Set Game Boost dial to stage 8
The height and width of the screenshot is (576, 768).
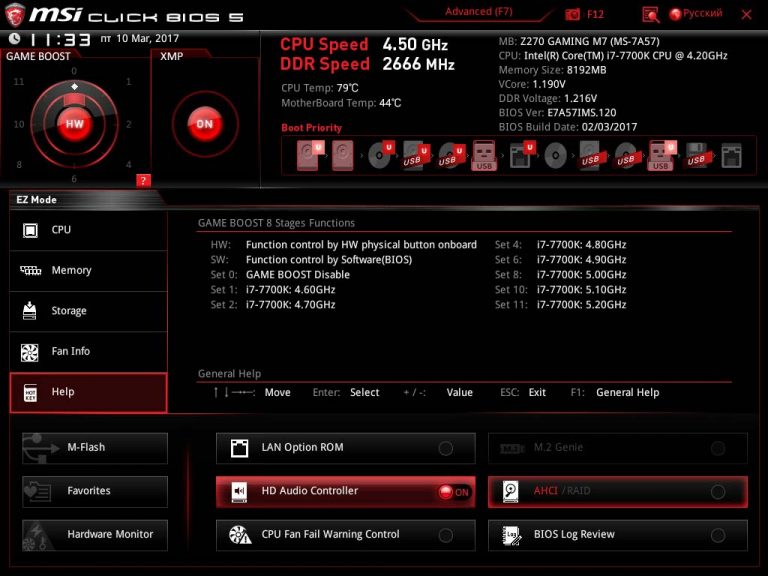click(x=19, y=165)
